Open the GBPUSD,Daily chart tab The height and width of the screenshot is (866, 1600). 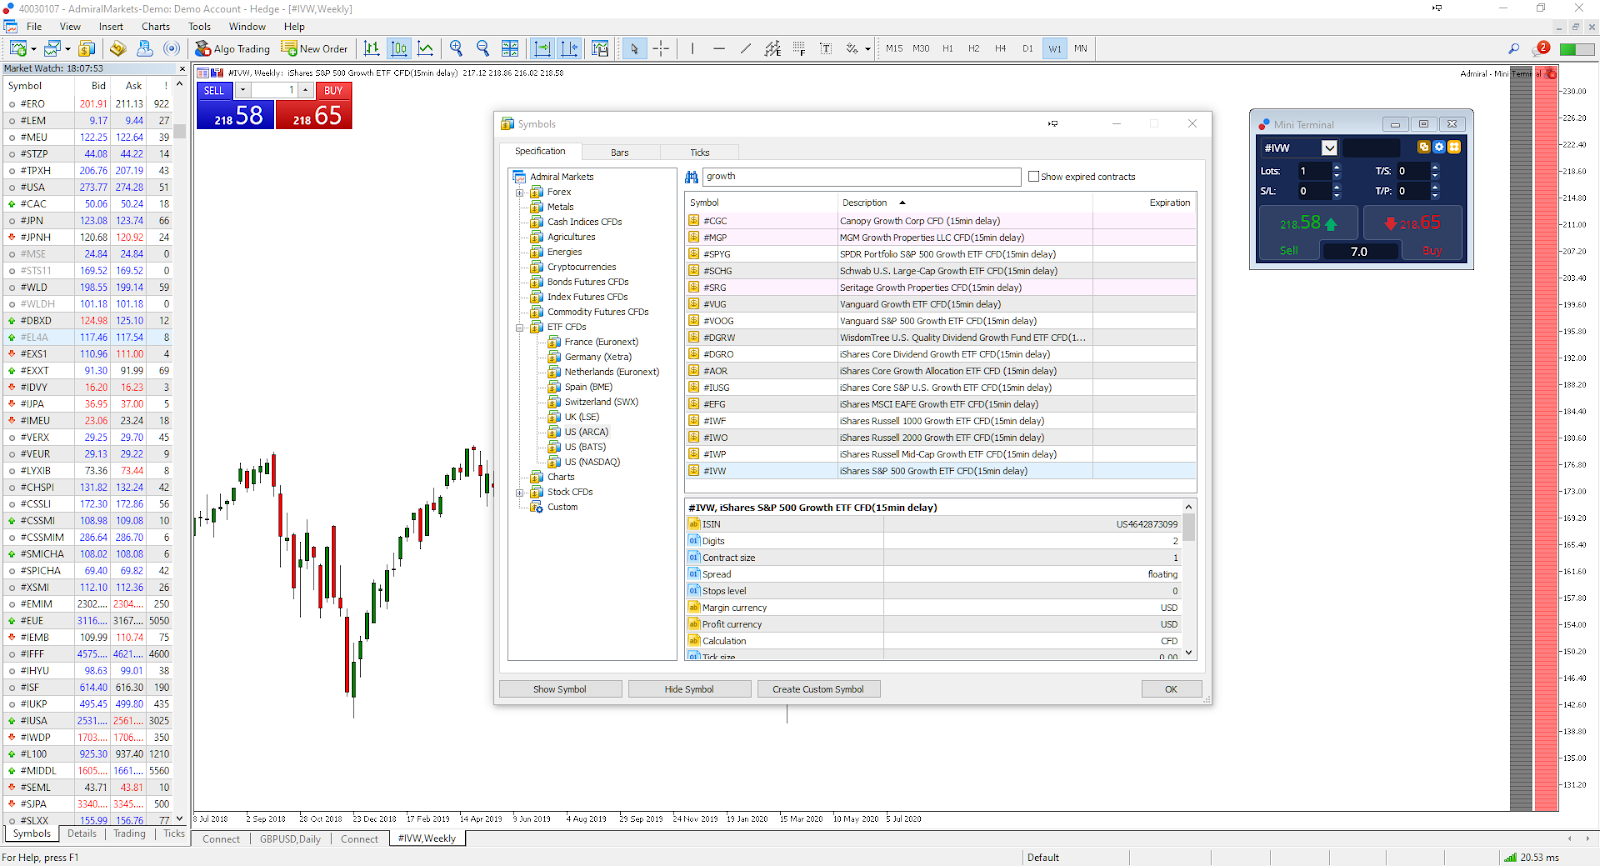click(291, 839)
